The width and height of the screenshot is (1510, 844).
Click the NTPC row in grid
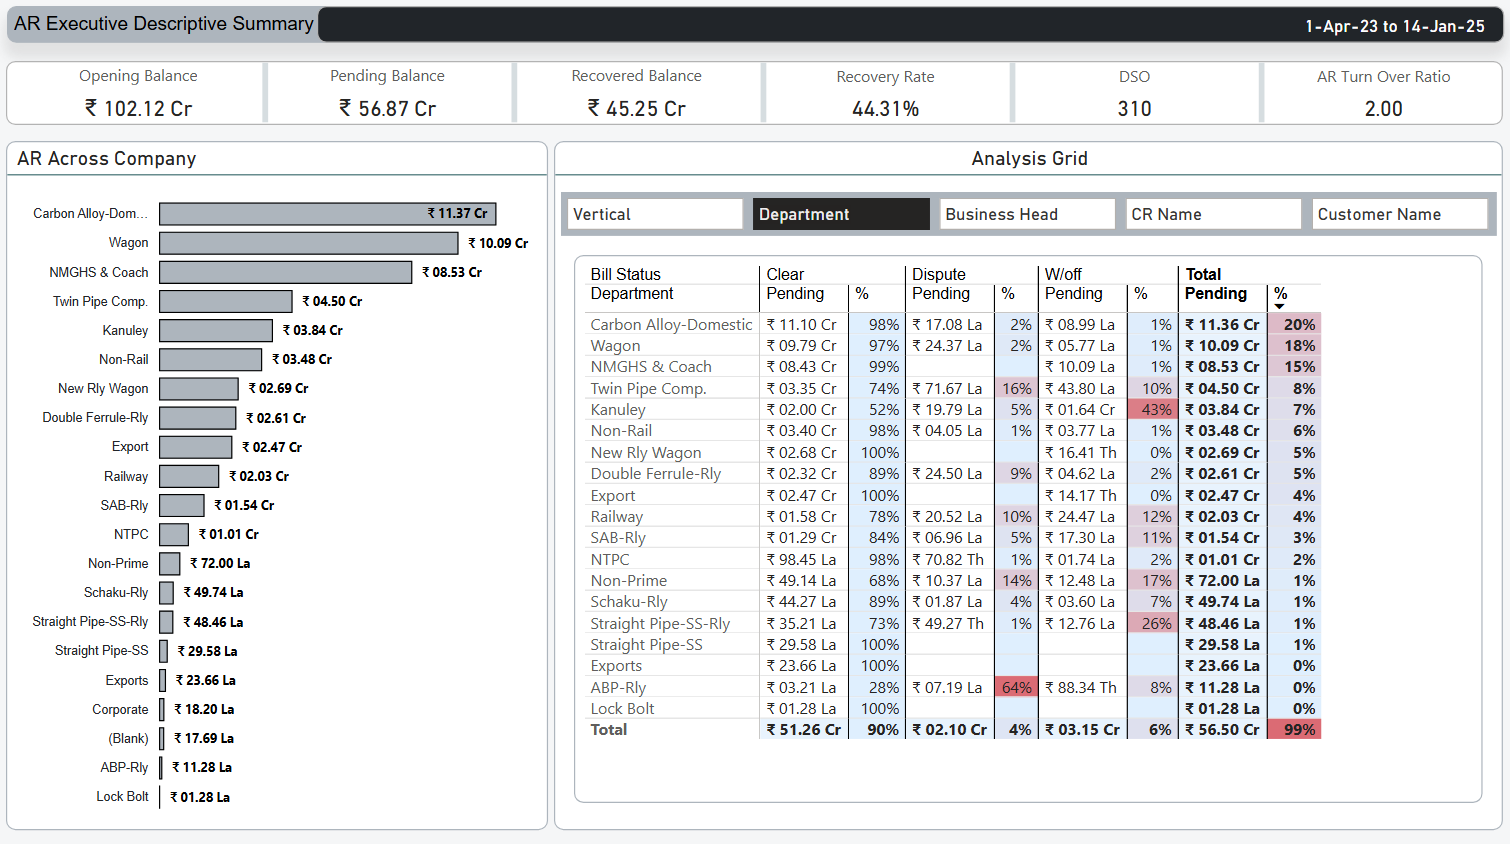pos(954,559)
